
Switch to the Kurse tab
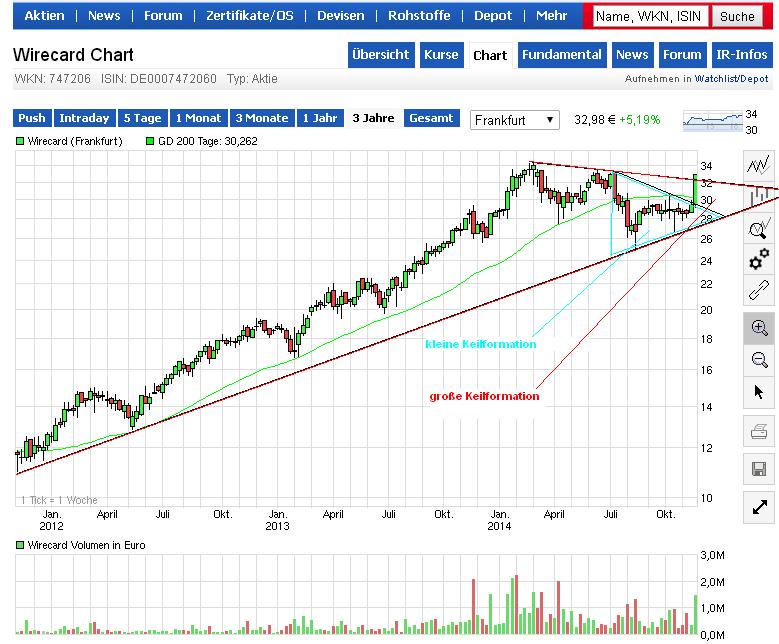tap(441, 55)
